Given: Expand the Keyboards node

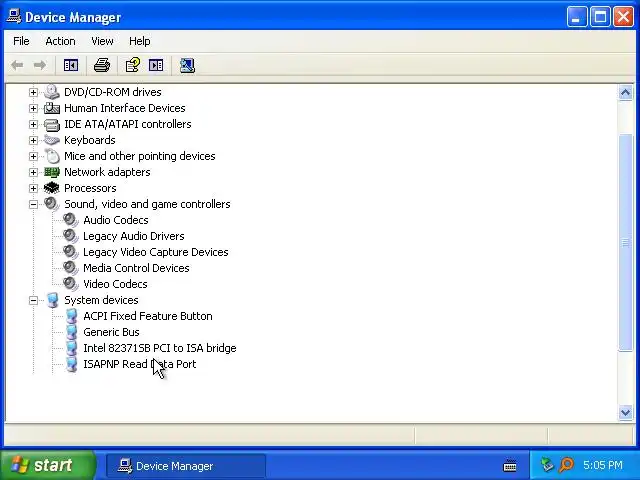Looking at the screenshot, I should click(x=33, y=140).
